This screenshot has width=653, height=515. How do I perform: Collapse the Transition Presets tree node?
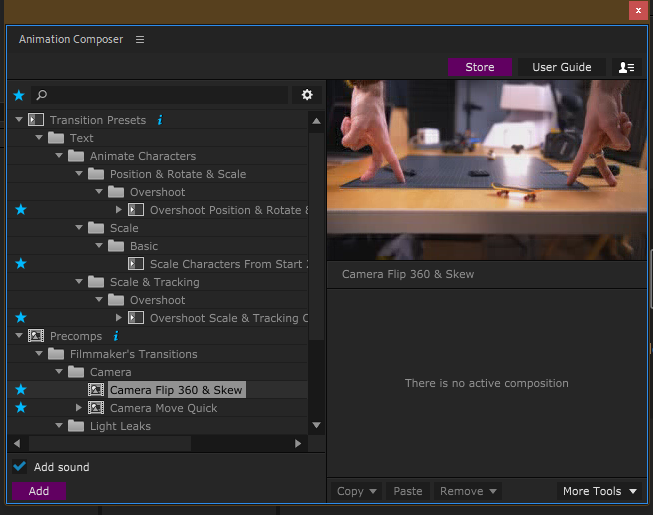pos(19,120)
